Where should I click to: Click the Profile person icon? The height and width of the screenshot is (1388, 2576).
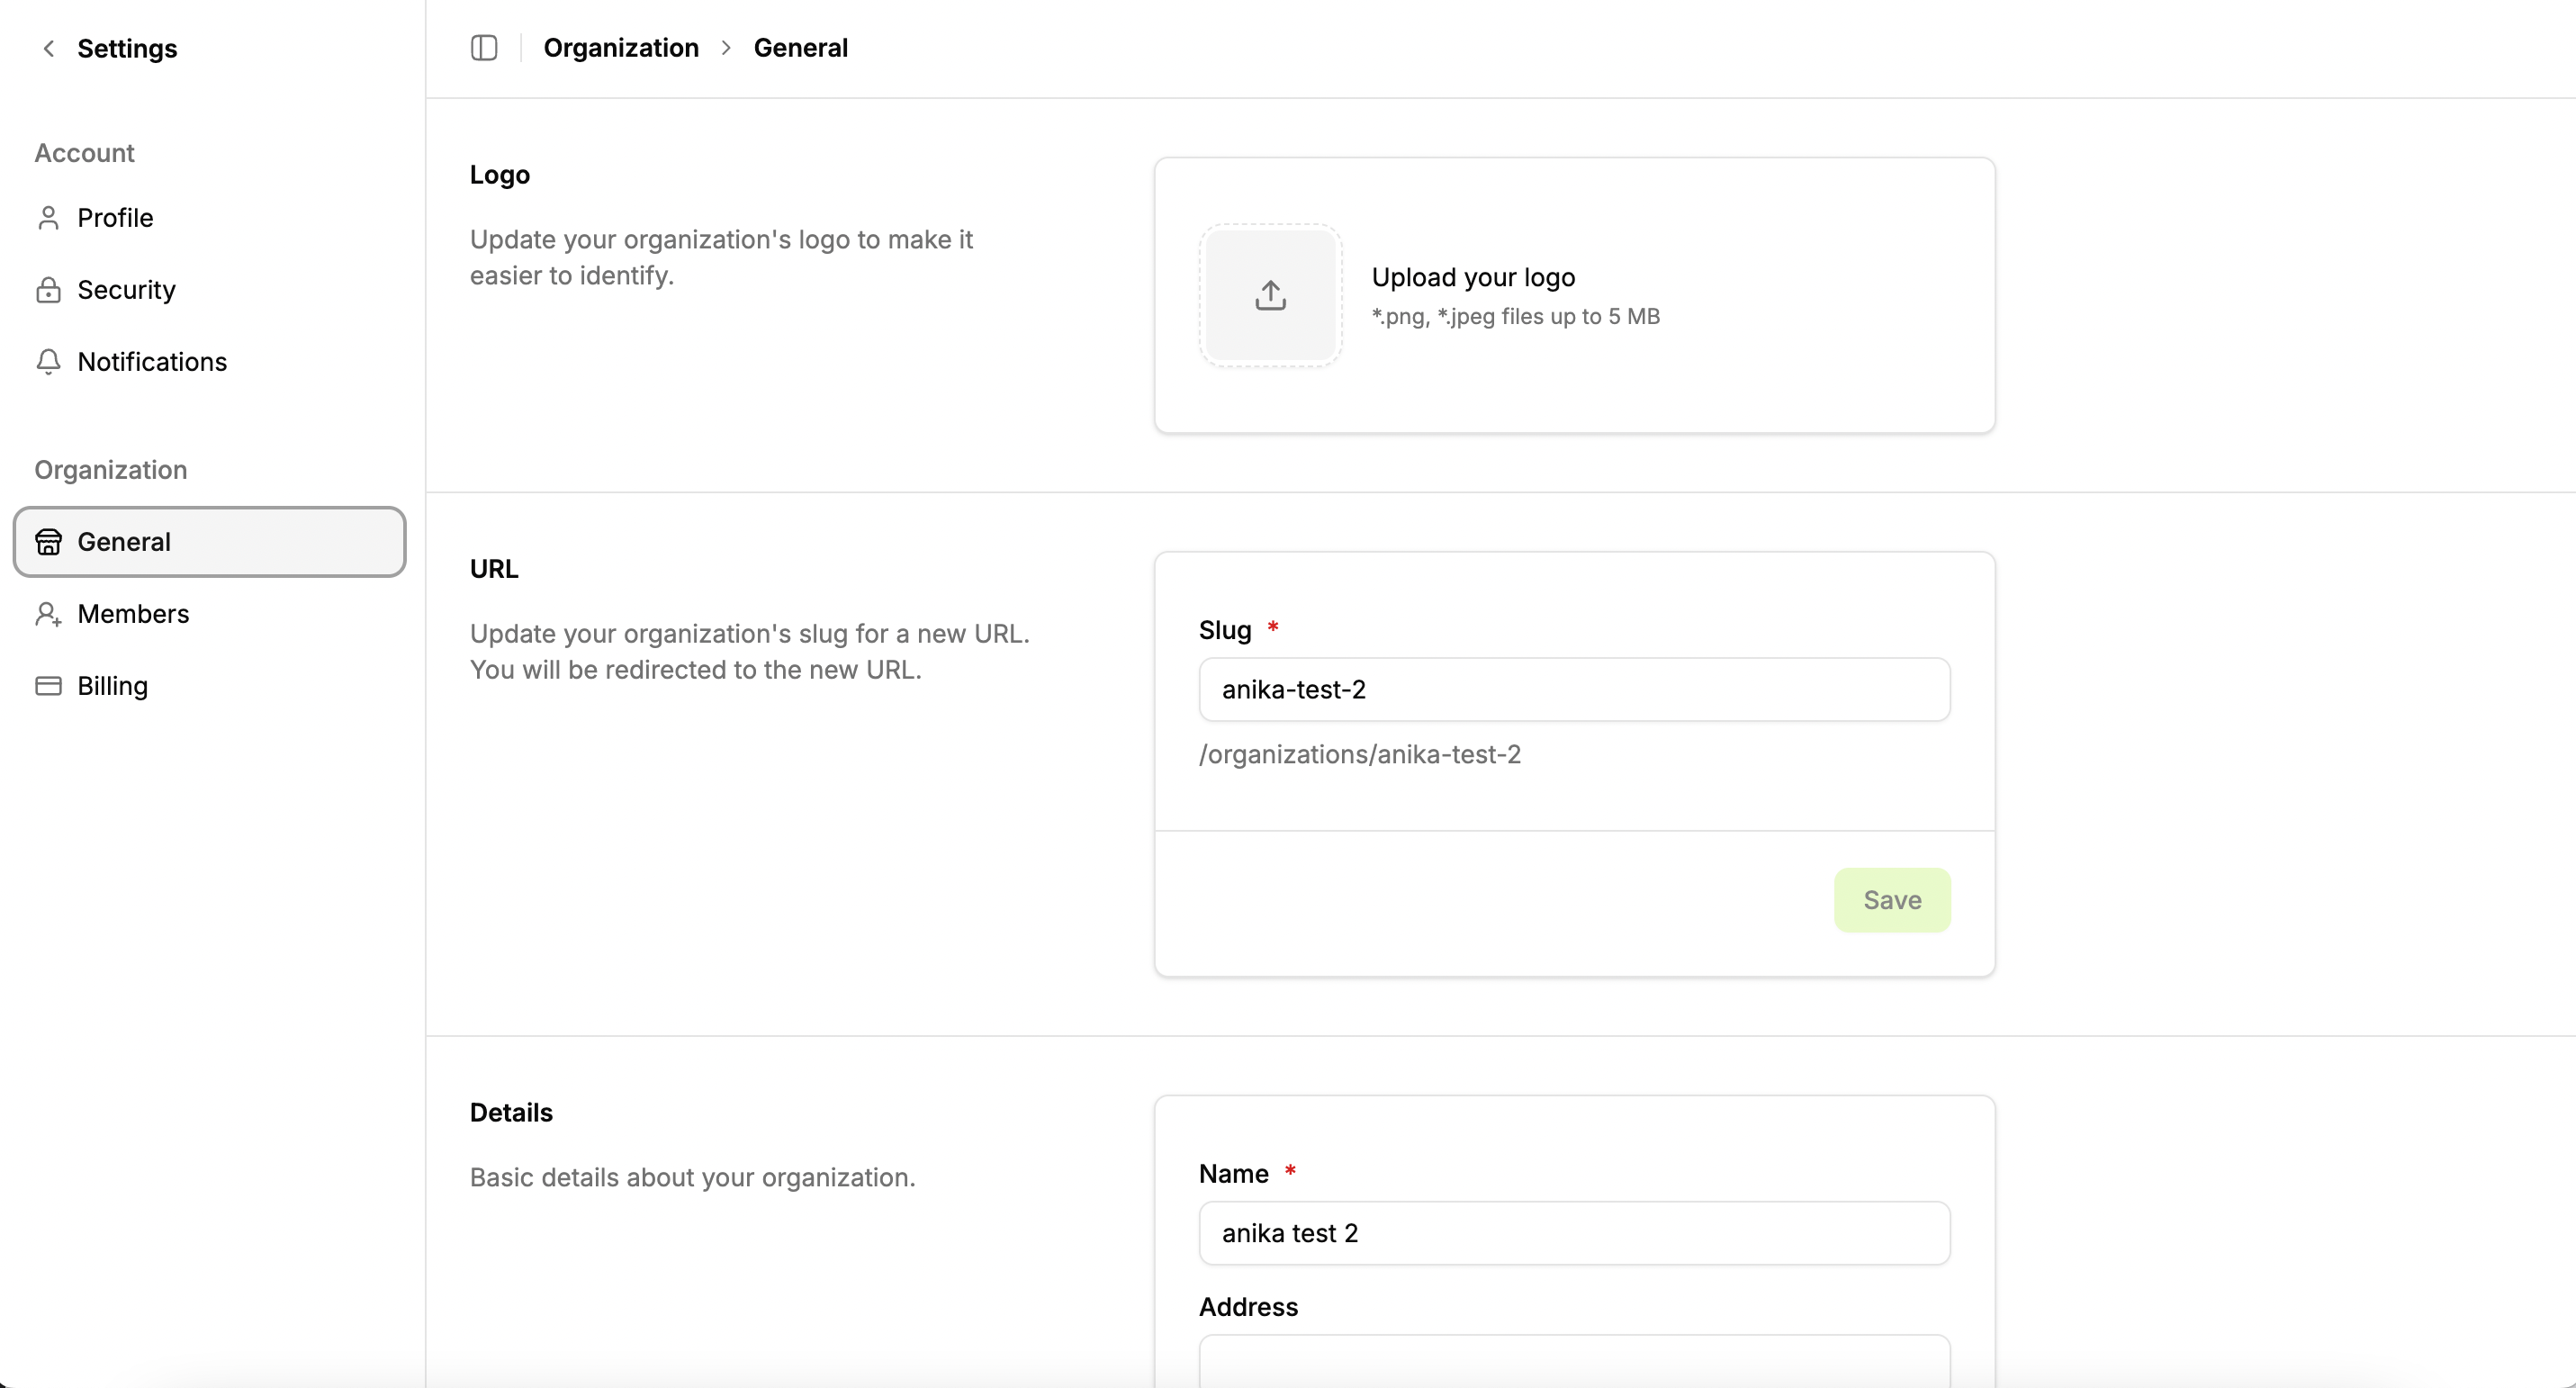tap(48, 218)
